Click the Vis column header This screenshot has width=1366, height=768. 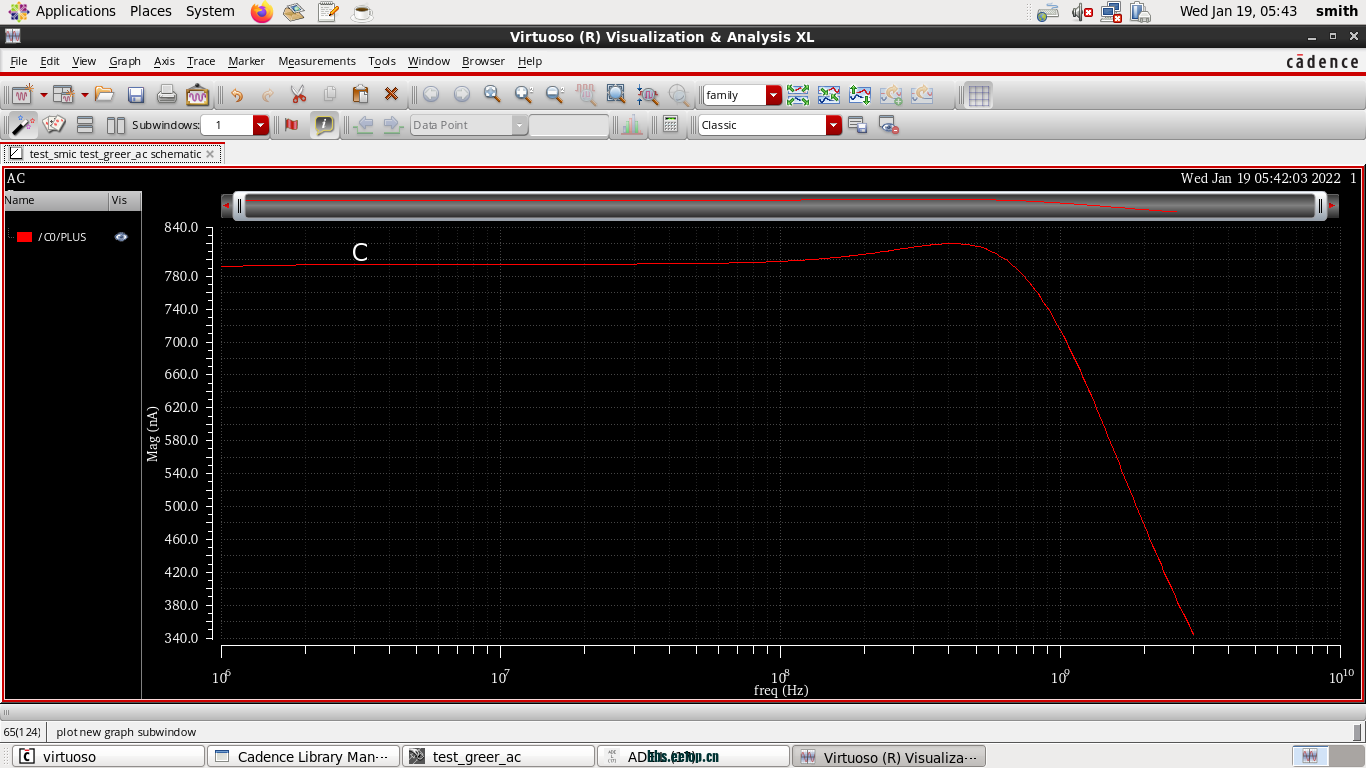pyautogui.click(x=124, y=200)
